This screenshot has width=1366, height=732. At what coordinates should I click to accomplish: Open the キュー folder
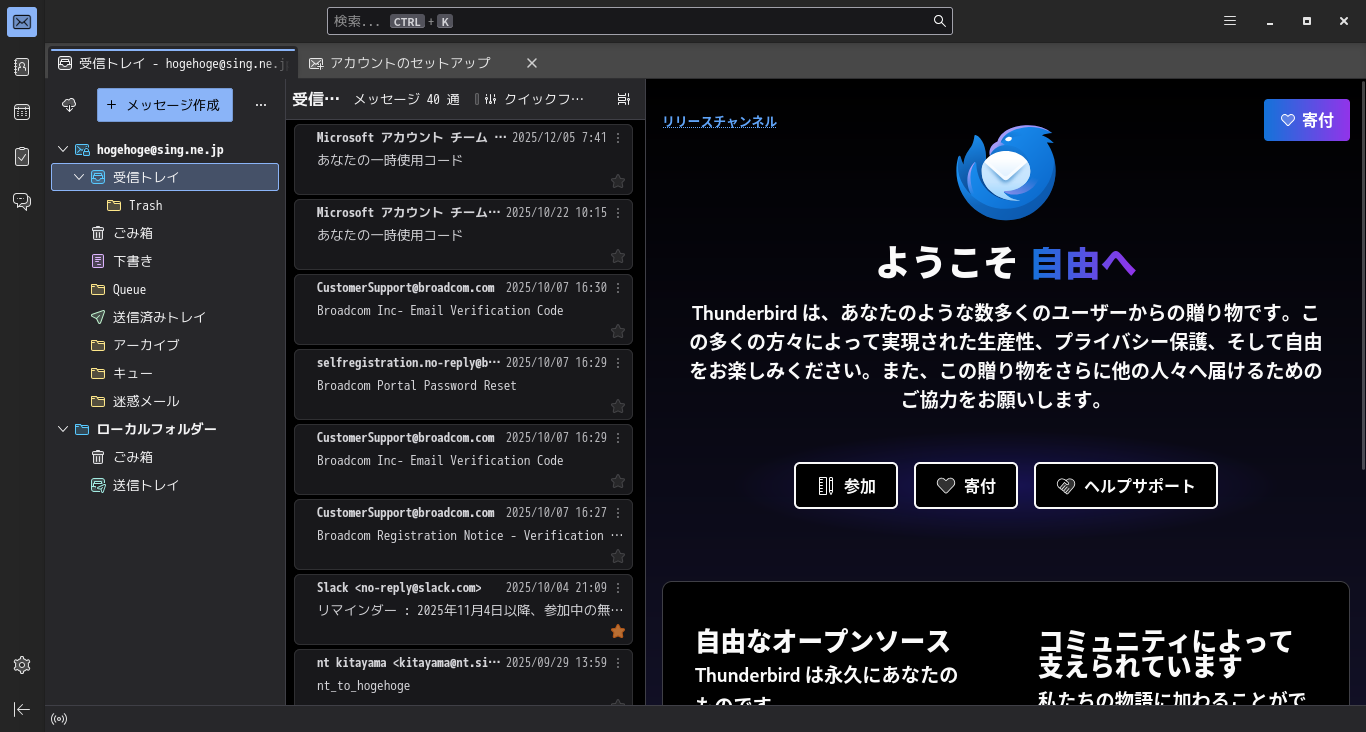coord(165,373)
